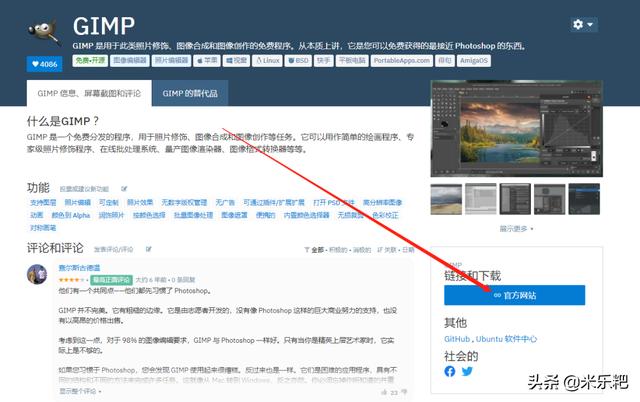640x402 pixels.
Task: Click the PortableApps.com tag
Action: (402, 60)
